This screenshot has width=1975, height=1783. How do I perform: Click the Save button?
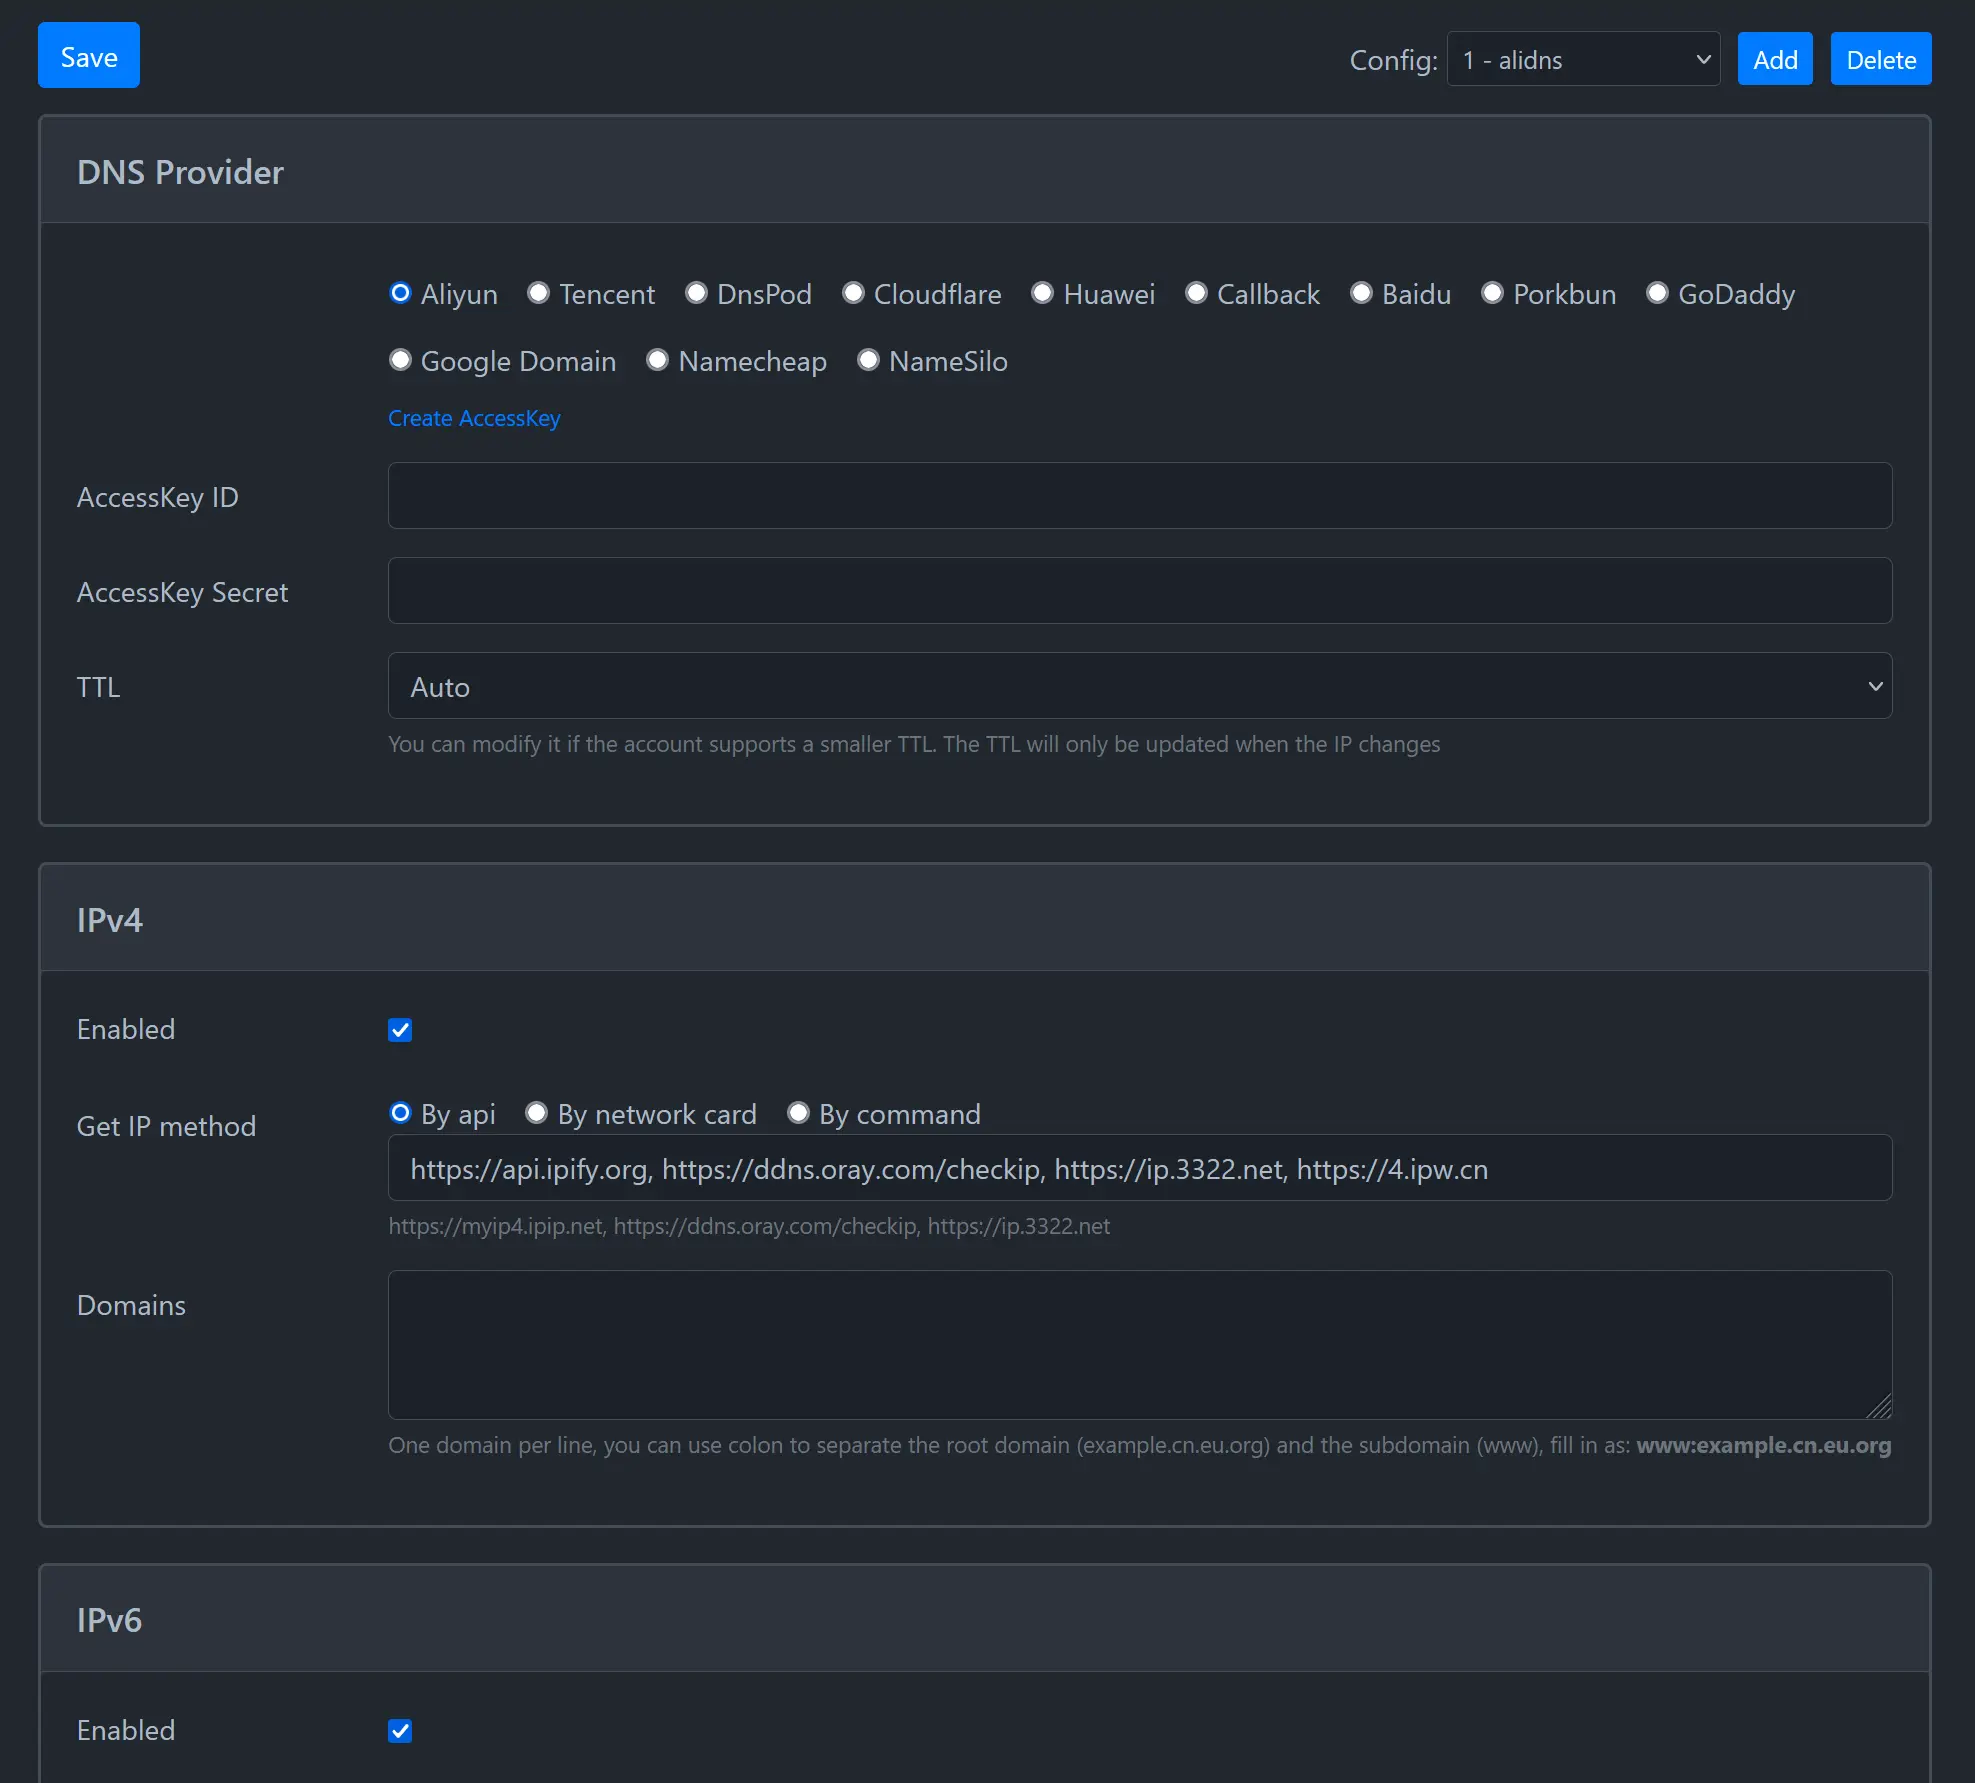(89, 56)
